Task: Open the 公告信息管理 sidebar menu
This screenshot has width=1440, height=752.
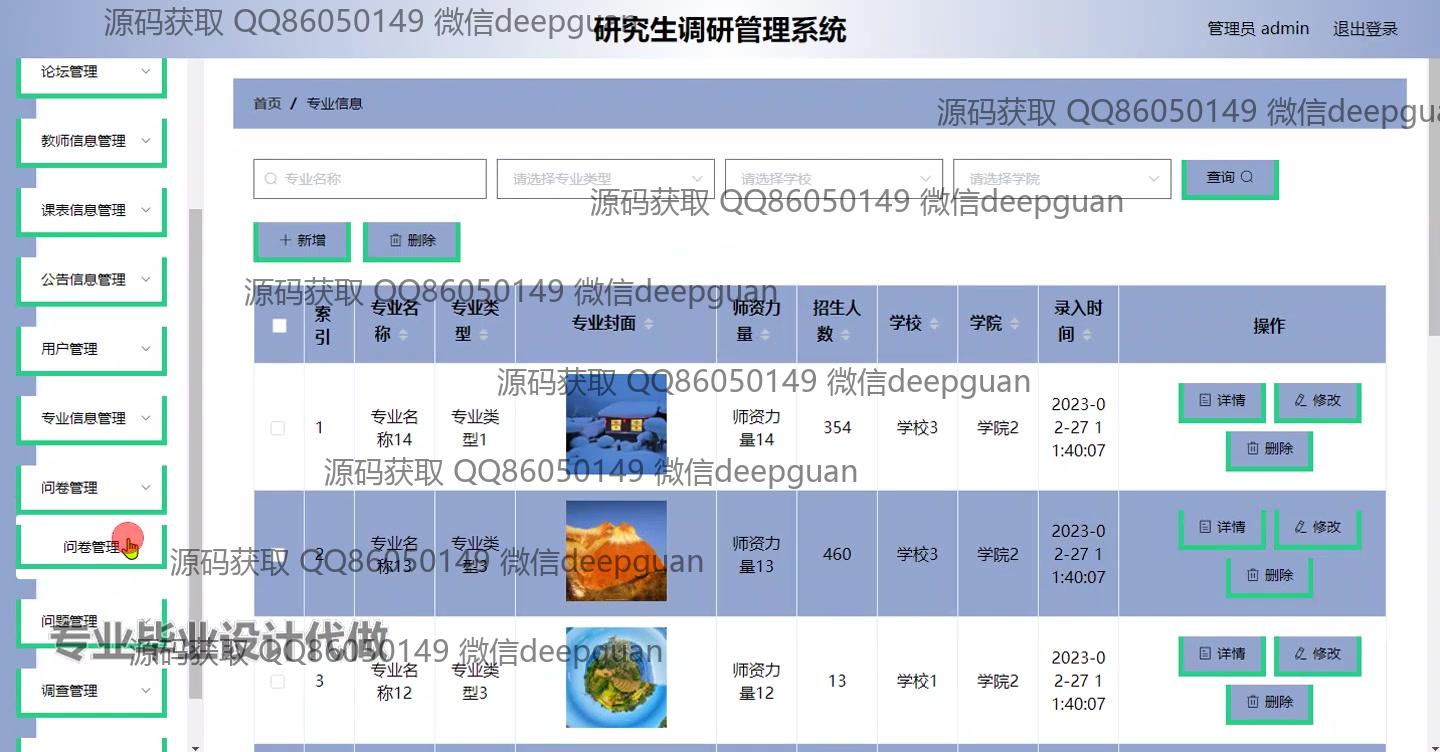Action: point(91,280)
